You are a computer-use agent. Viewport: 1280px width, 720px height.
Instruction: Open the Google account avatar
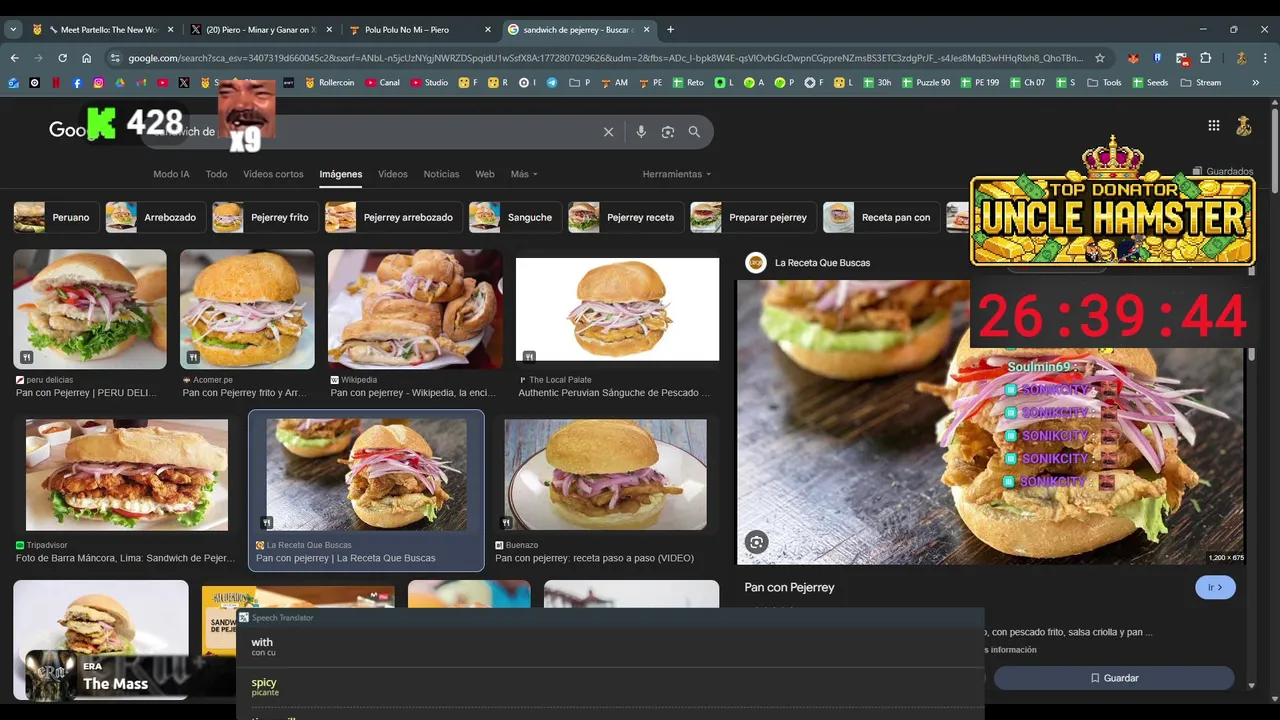click(x=1243, y=126)
